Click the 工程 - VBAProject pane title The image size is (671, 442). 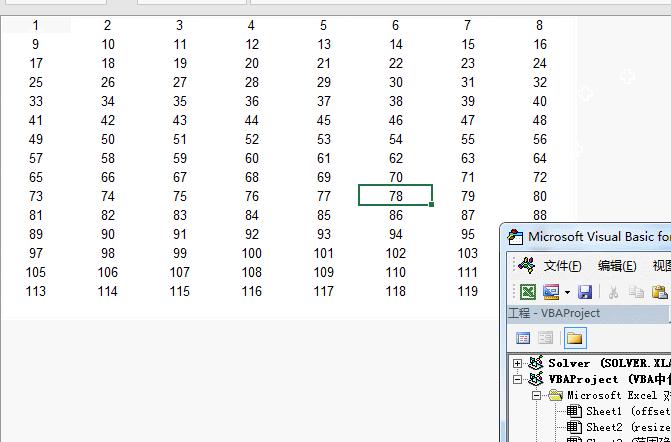pos(554,313)
